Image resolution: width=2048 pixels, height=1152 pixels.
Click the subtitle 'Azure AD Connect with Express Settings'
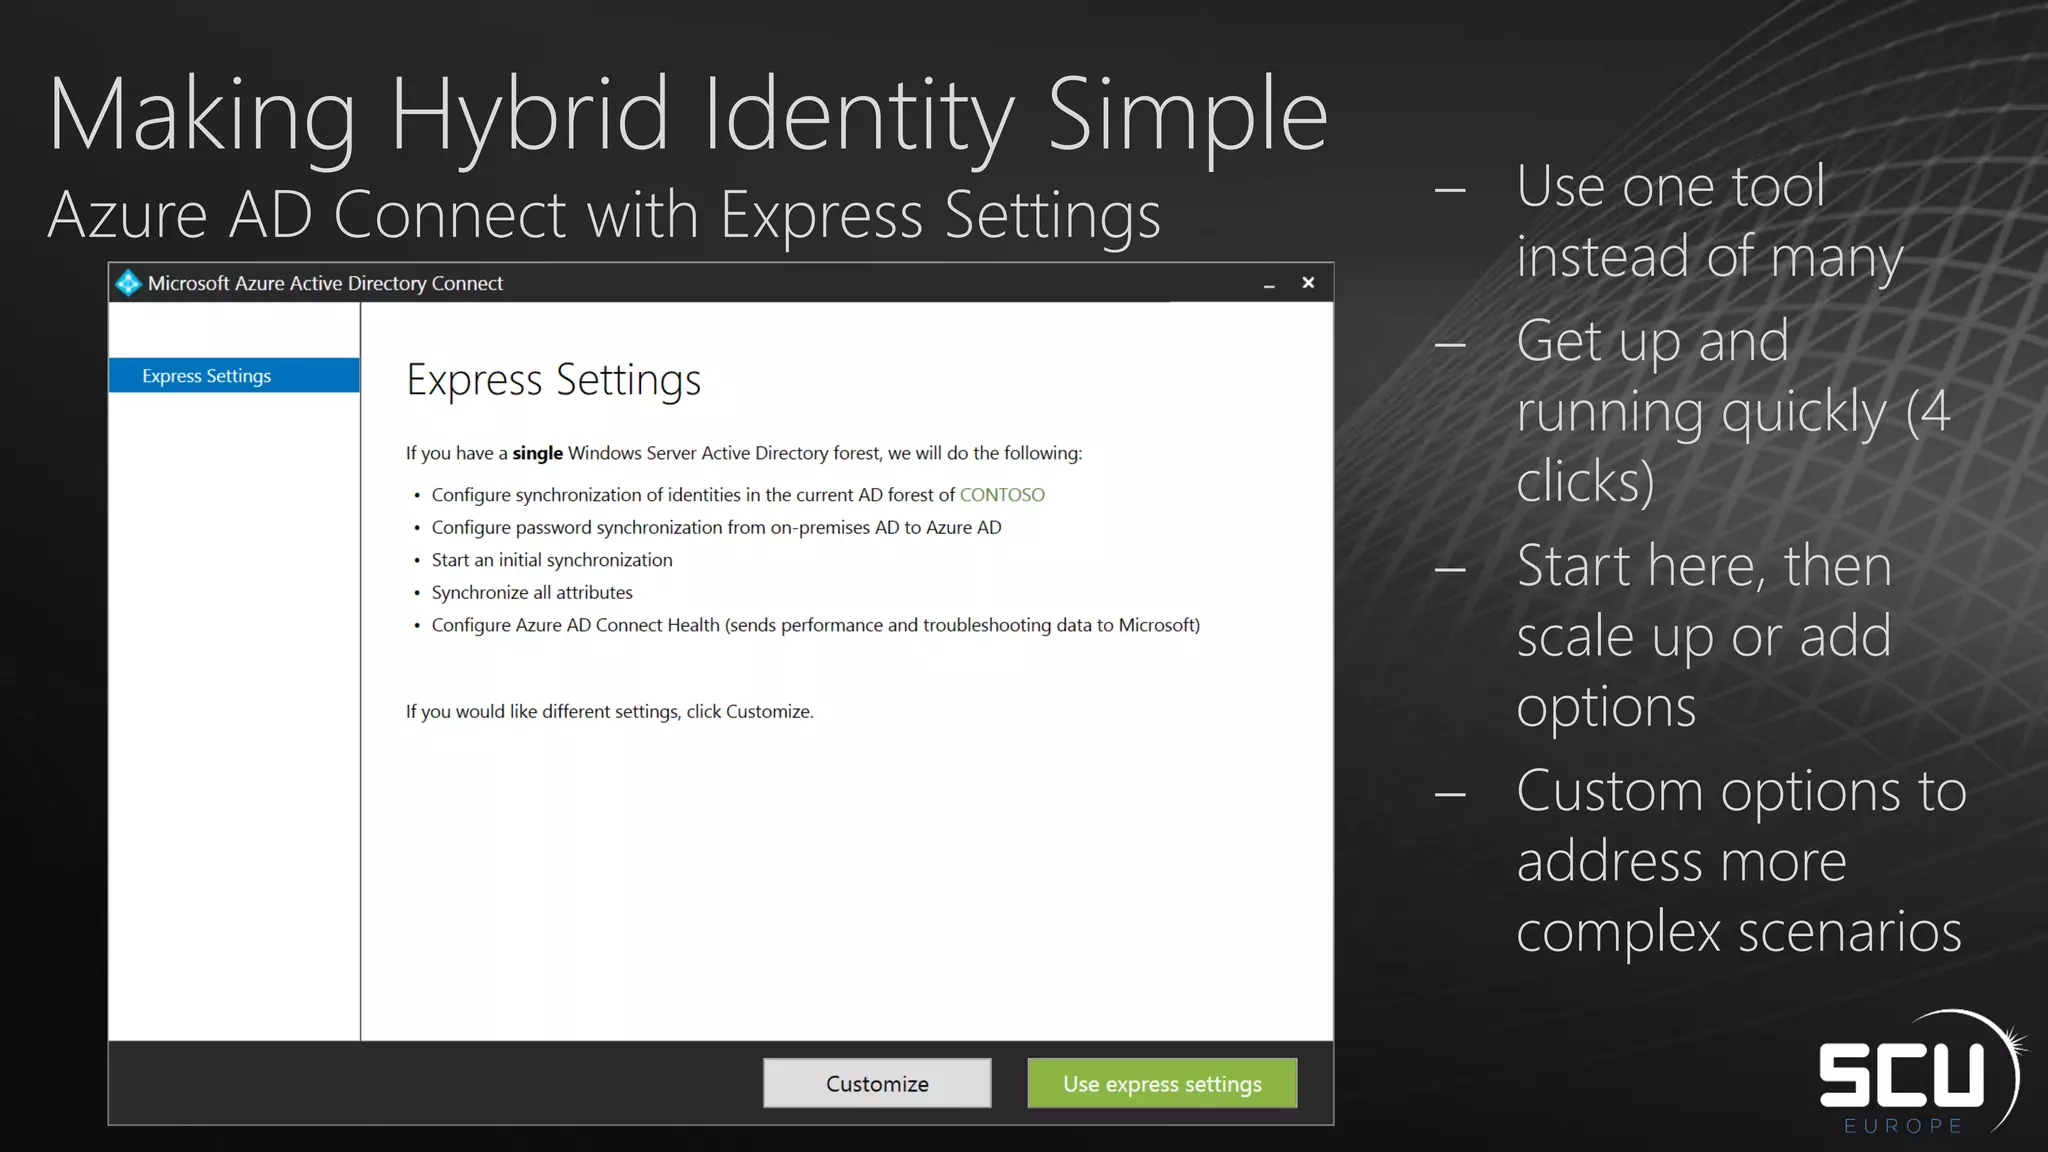pyautogui.click(x=604, y=216)
